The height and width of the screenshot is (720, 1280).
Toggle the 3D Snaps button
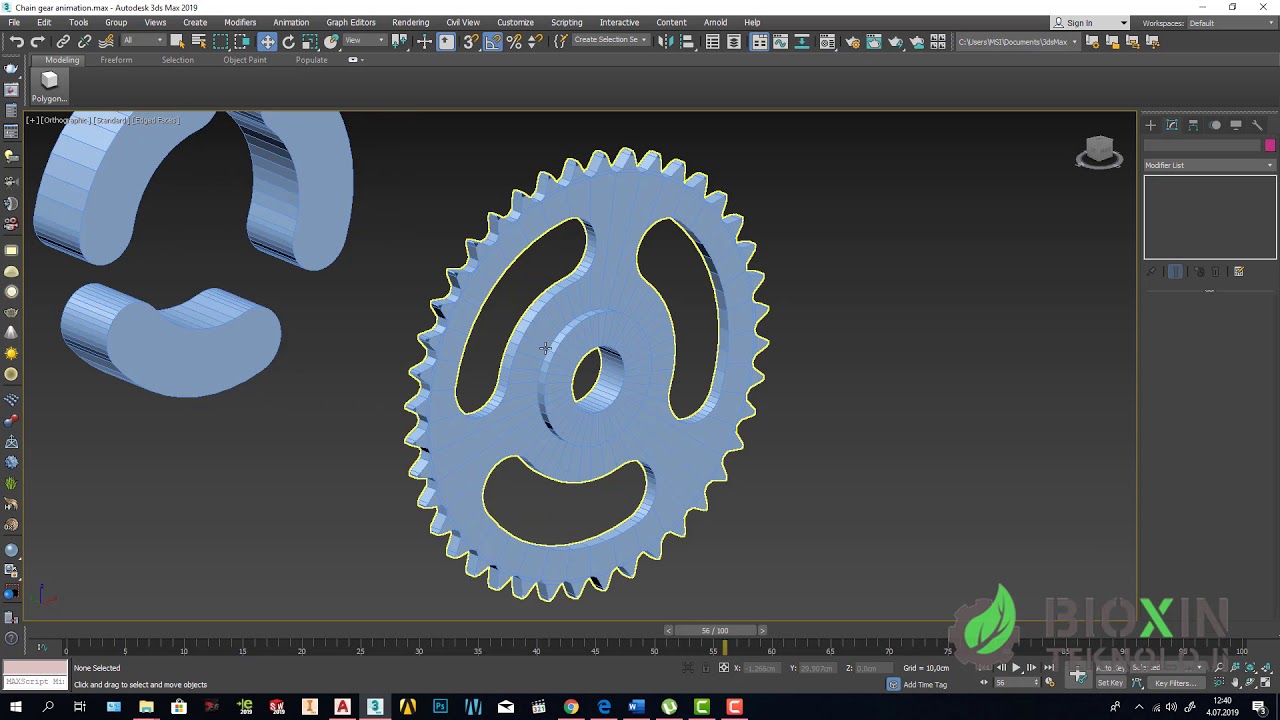(x=471, y=41)
